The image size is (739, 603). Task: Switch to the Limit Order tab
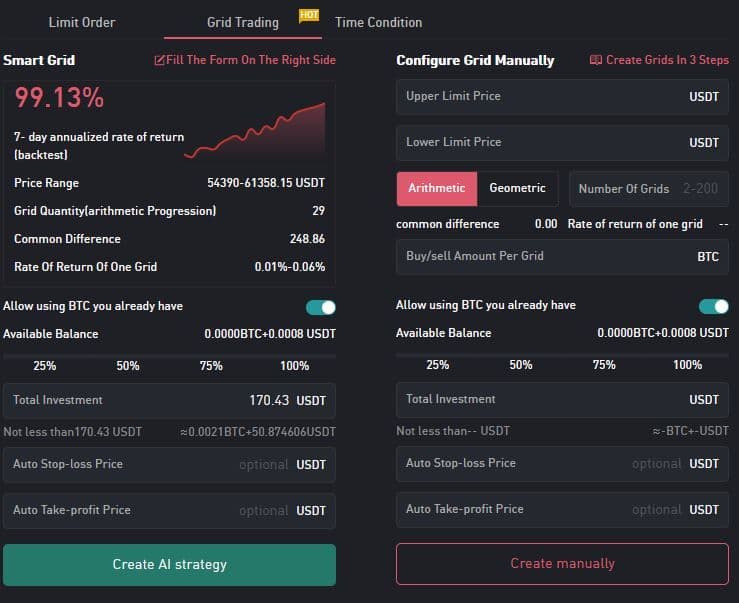pos(82,22)
